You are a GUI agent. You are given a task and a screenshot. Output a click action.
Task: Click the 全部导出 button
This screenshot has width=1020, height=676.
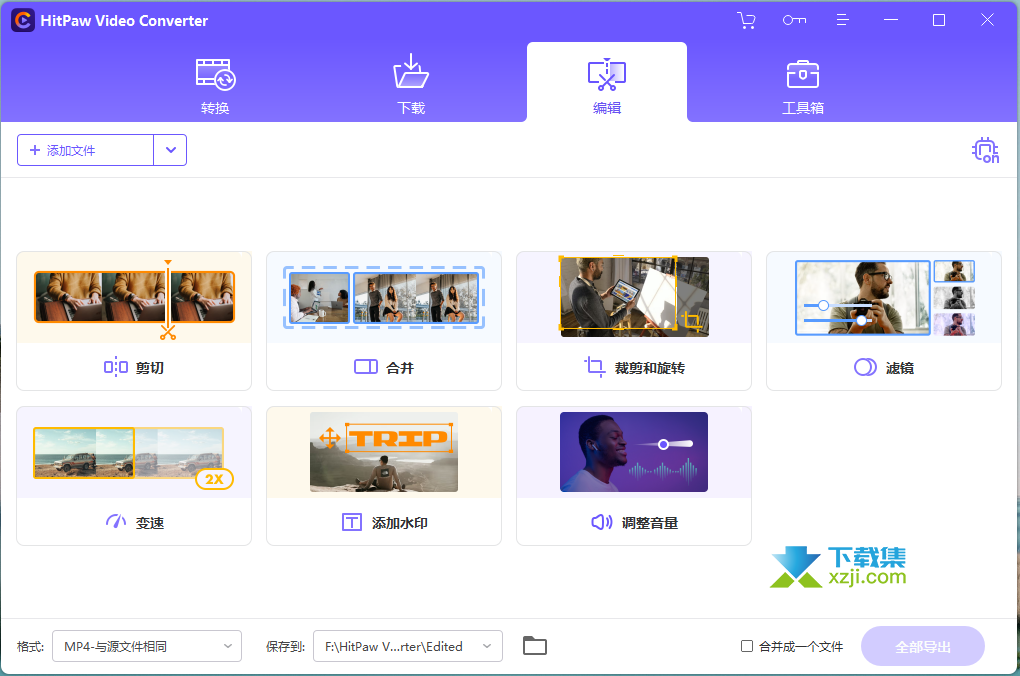(922, 646)
